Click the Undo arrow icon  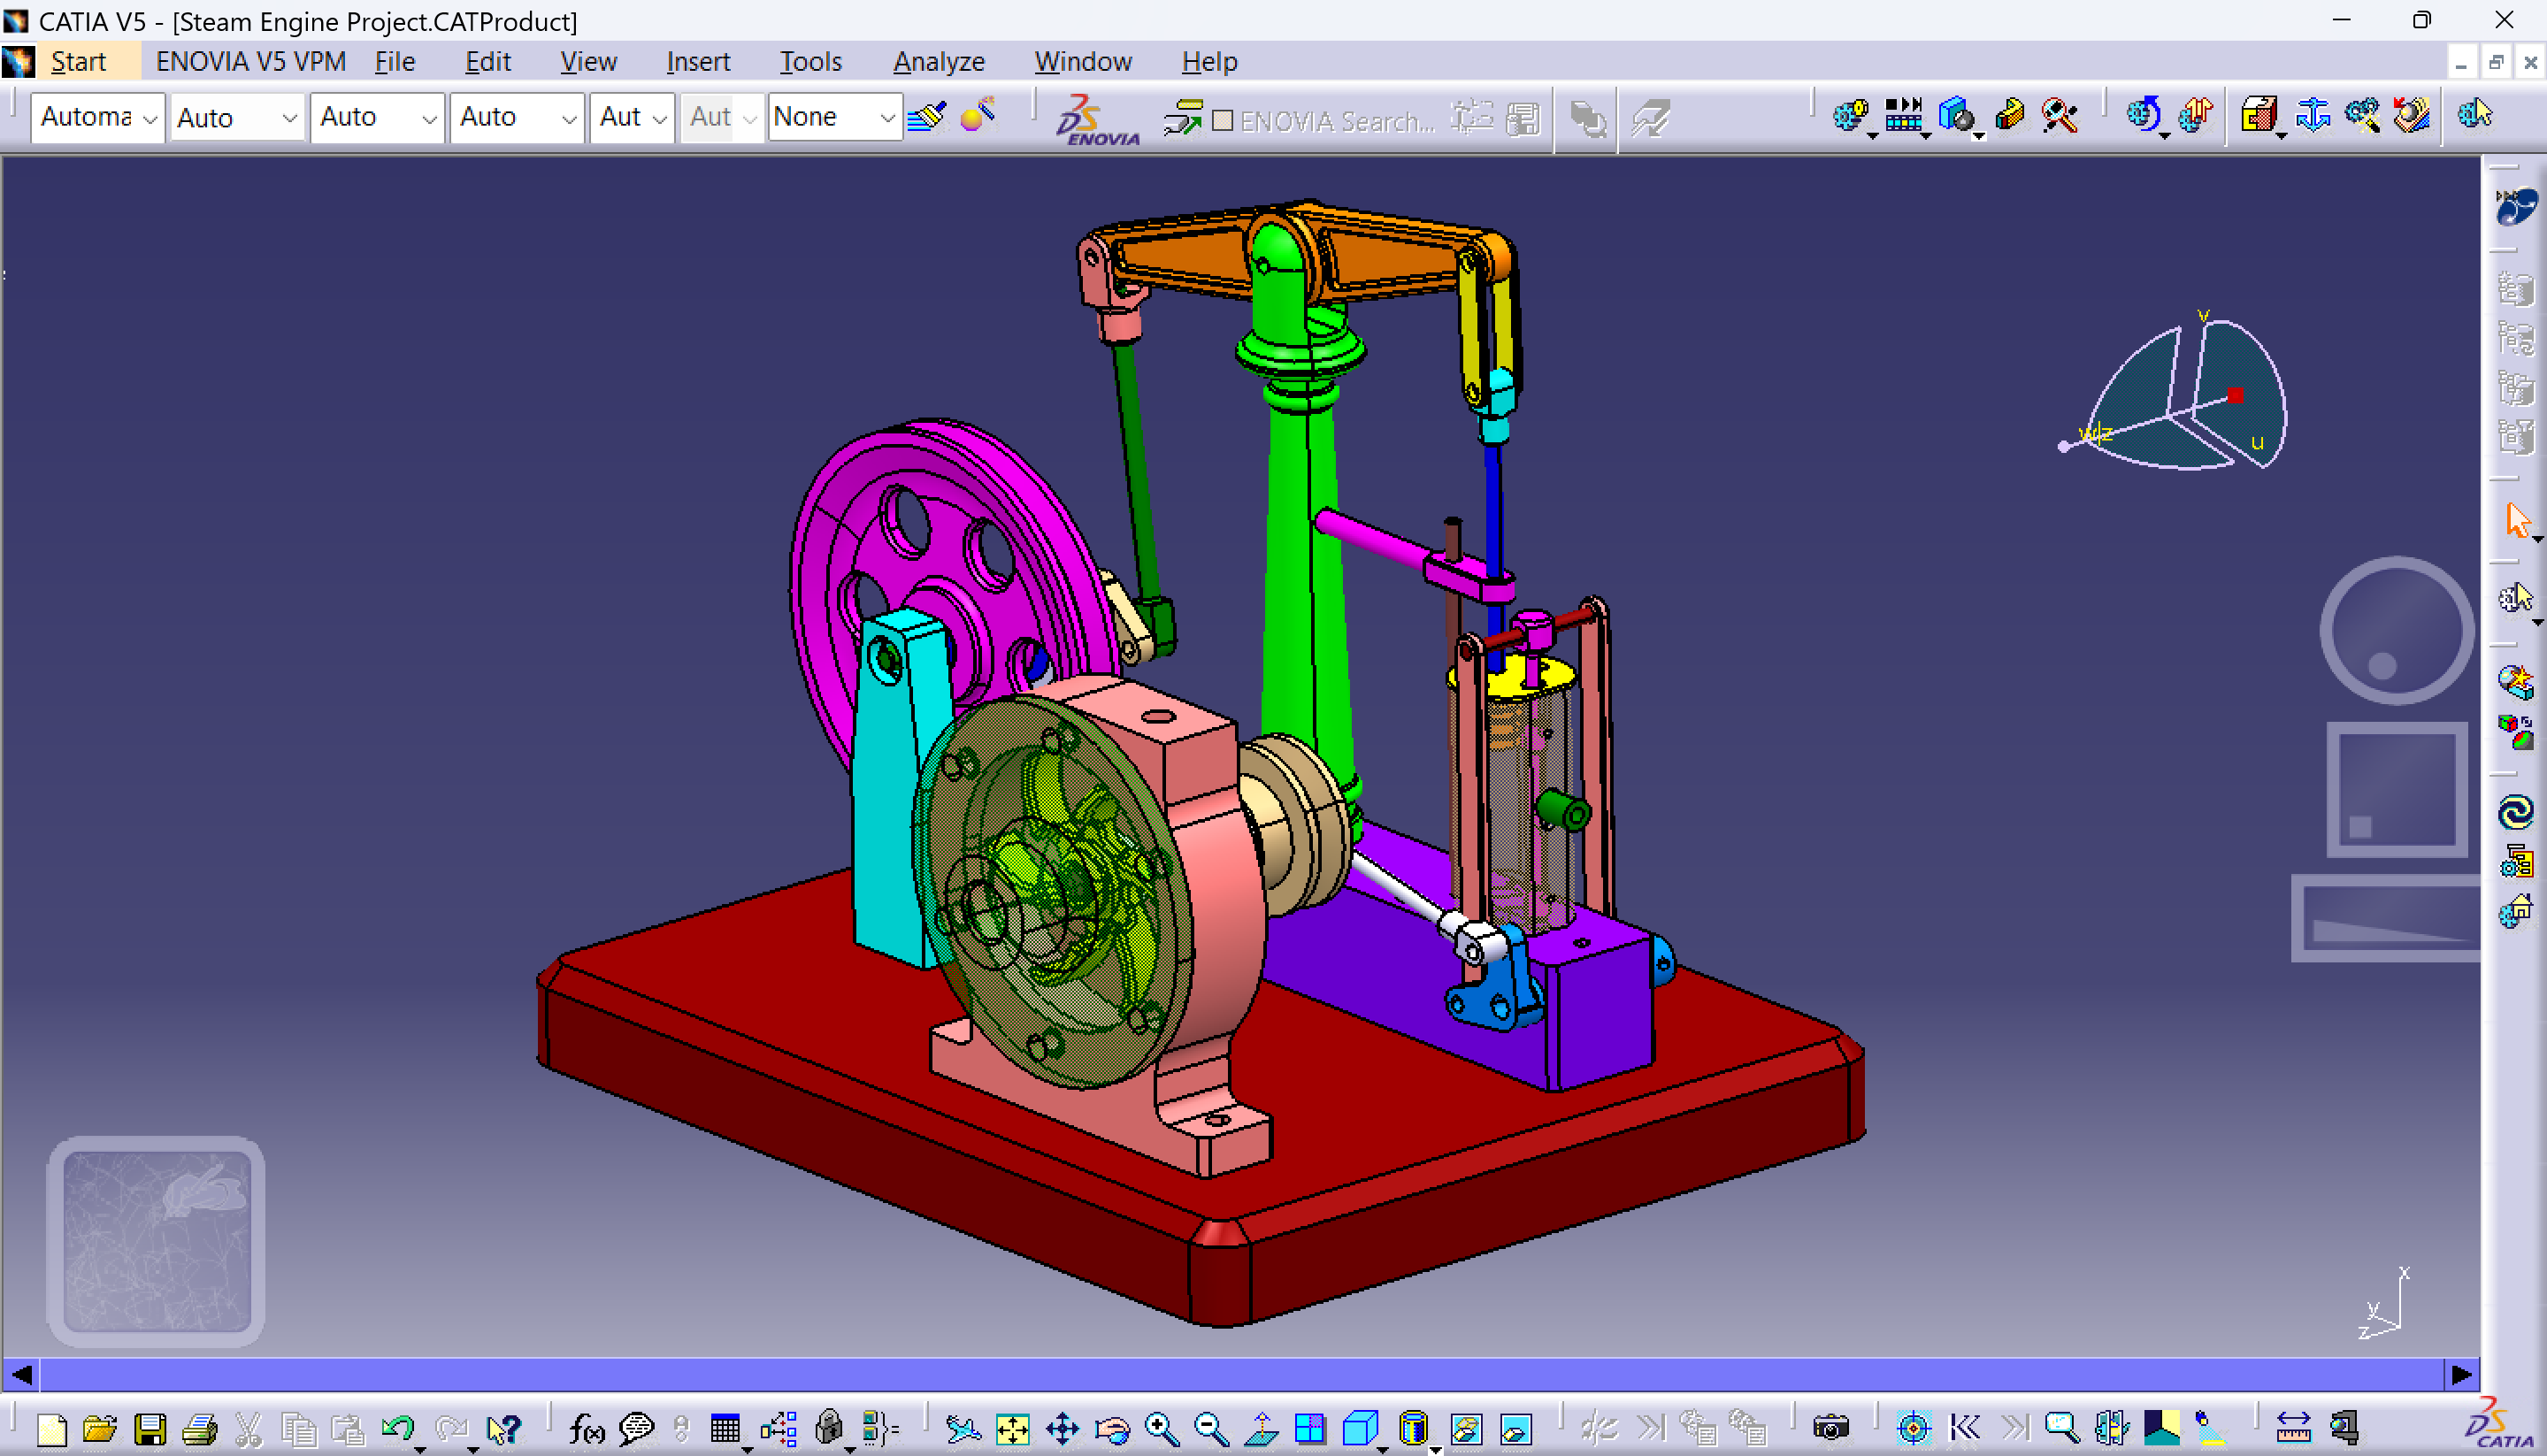[x=397, y=1428]
